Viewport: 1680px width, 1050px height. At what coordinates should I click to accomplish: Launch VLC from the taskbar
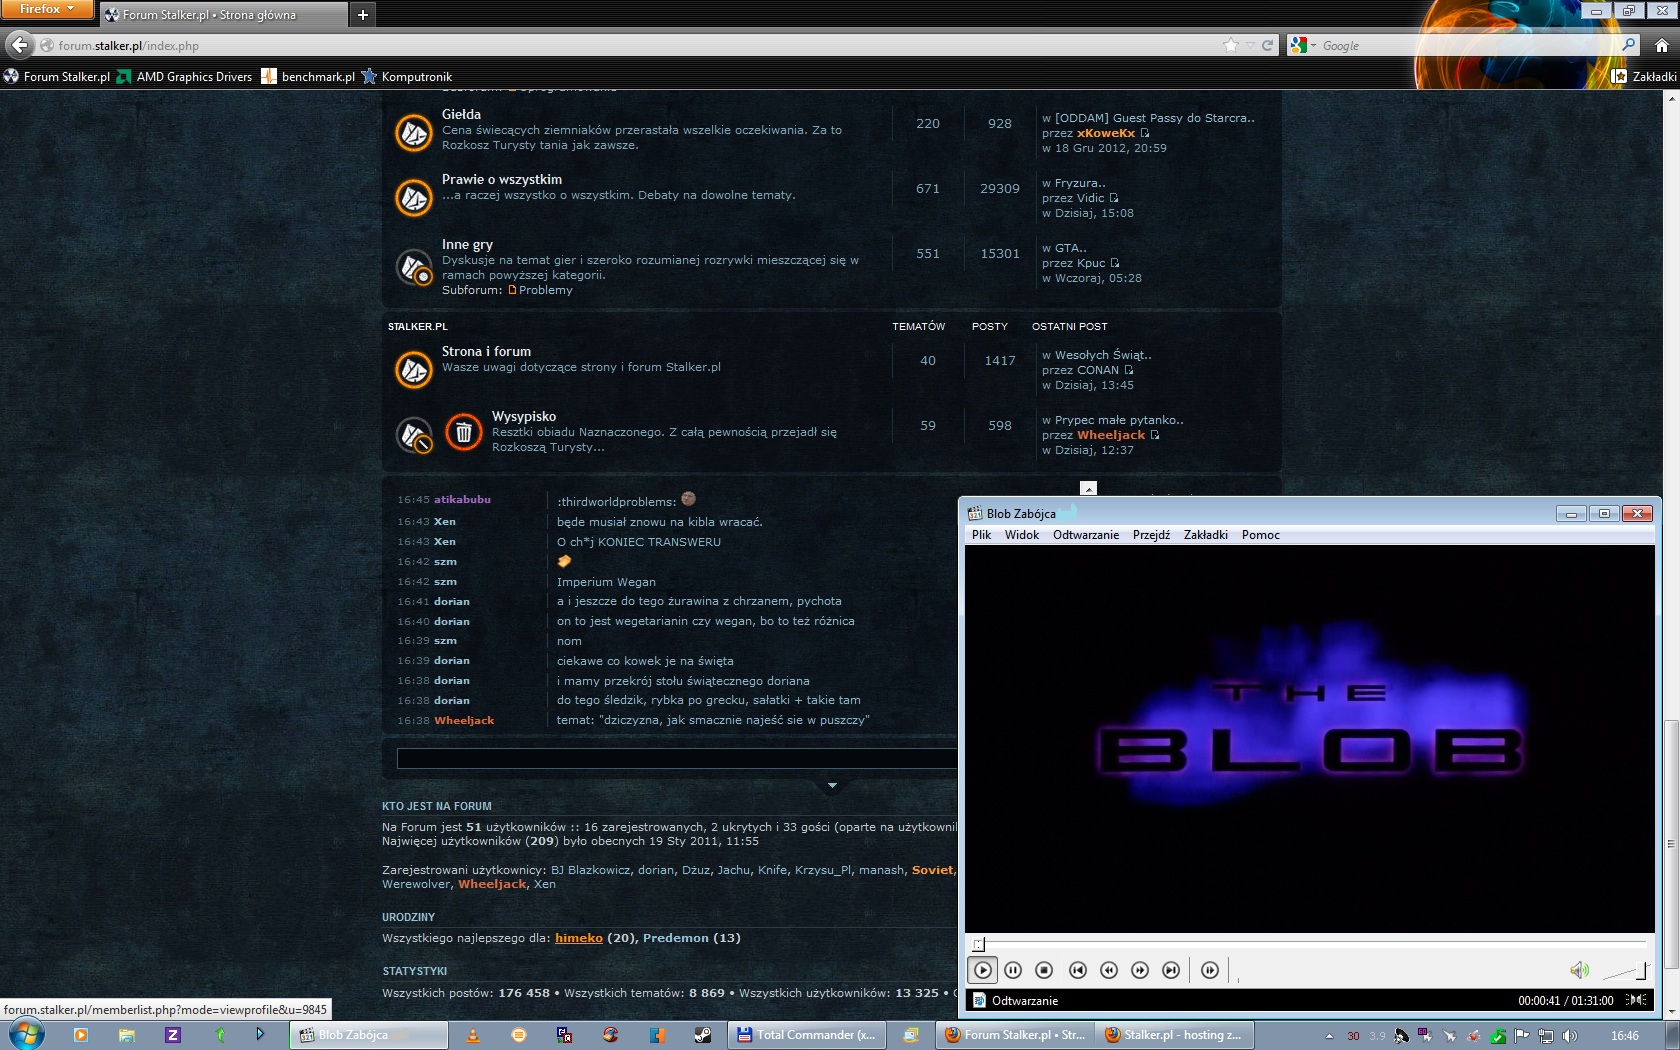pyautogui.click(x=474, y=1035)
